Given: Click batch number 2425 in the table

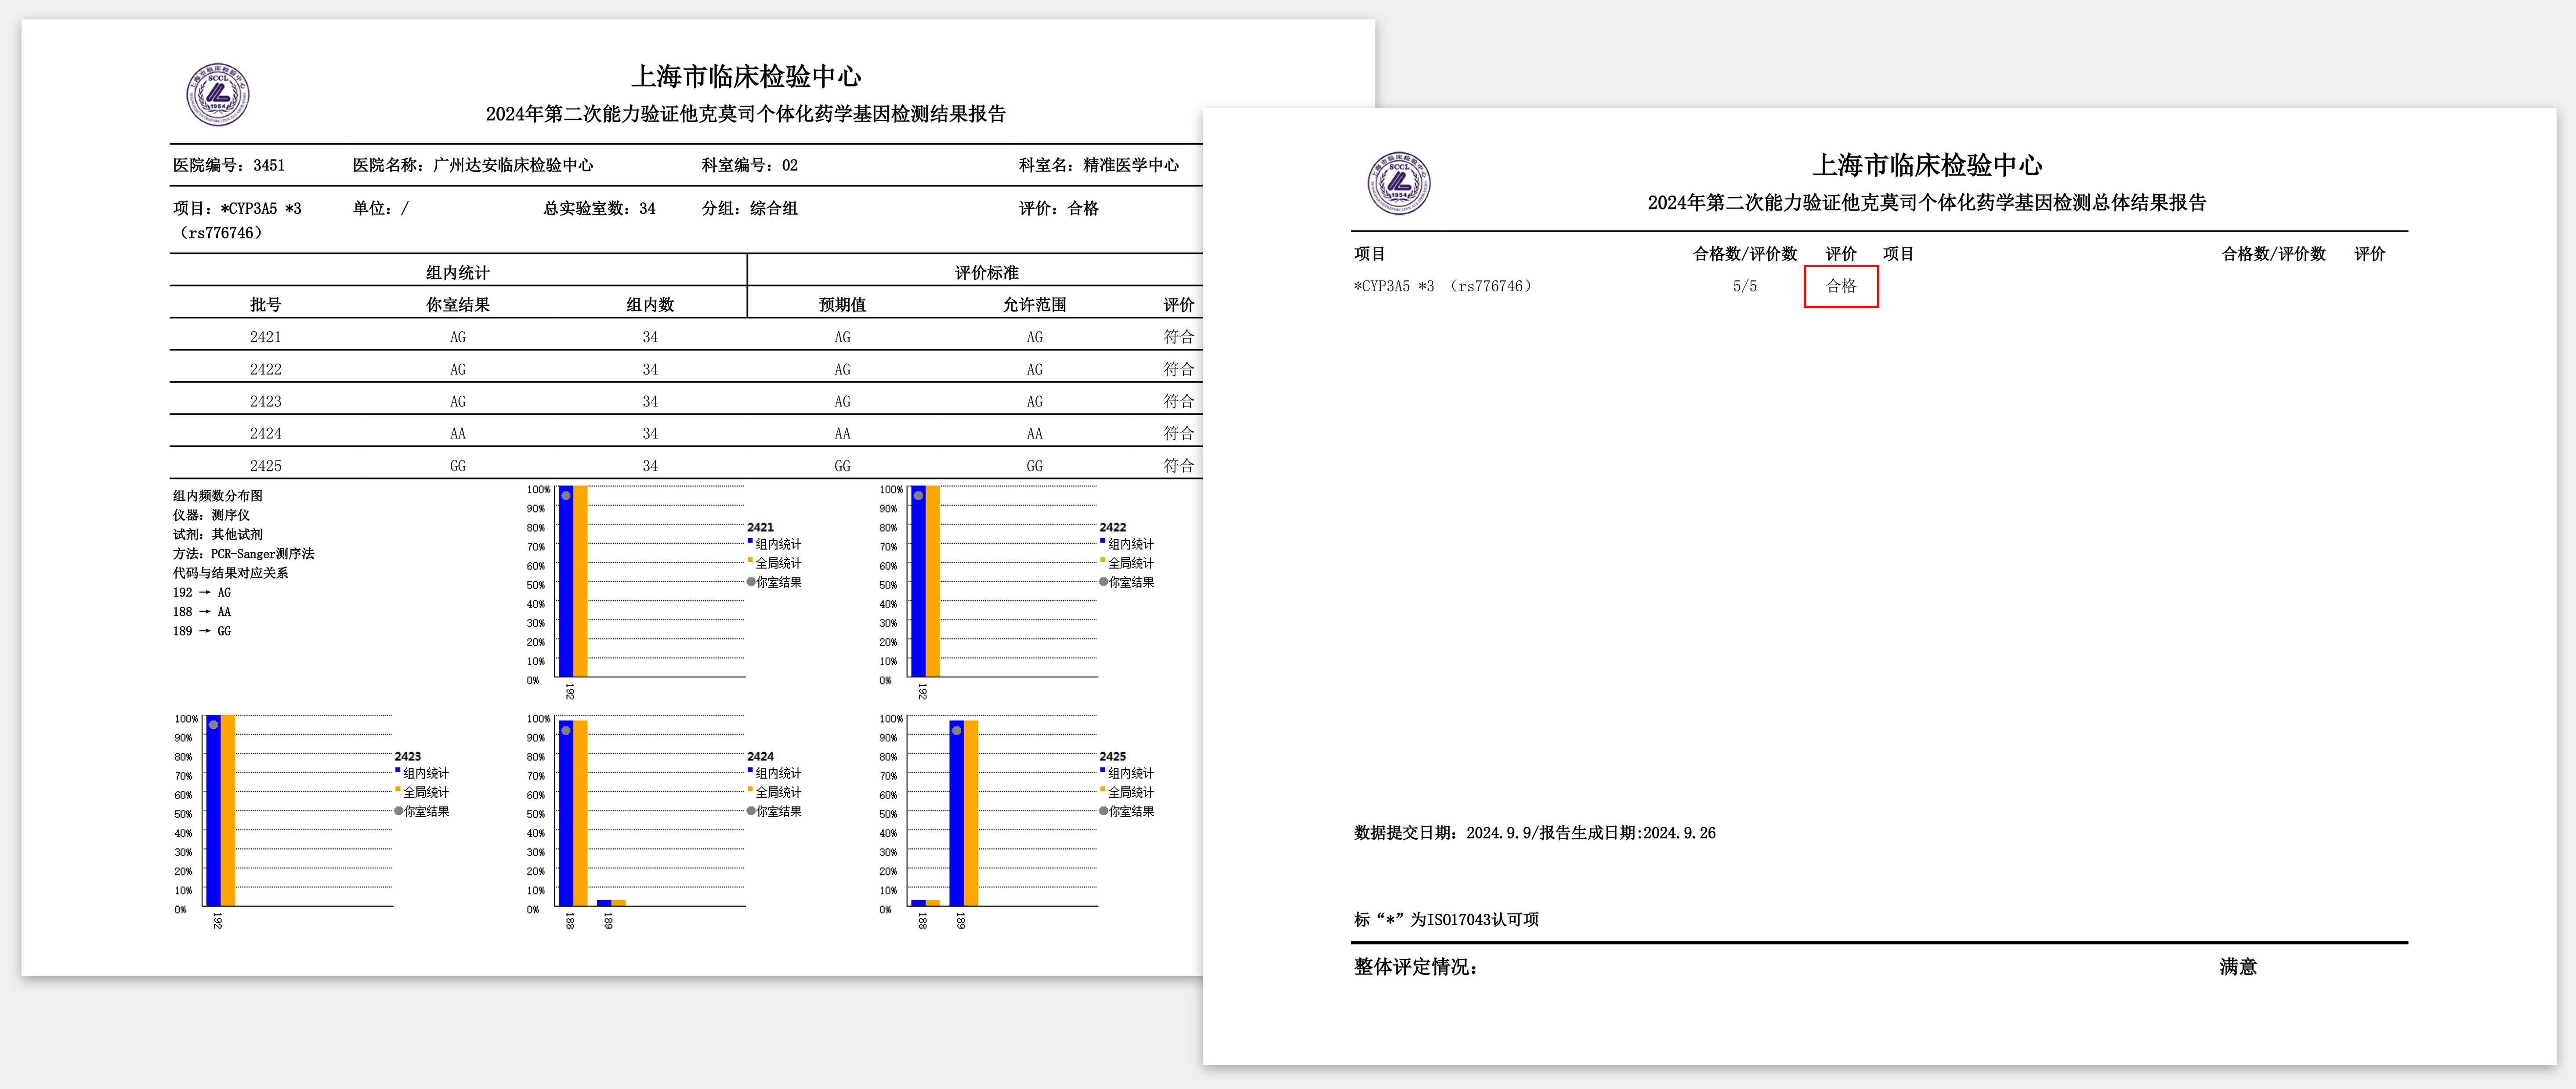Looking at the screenshot, I should coord(266,465).
